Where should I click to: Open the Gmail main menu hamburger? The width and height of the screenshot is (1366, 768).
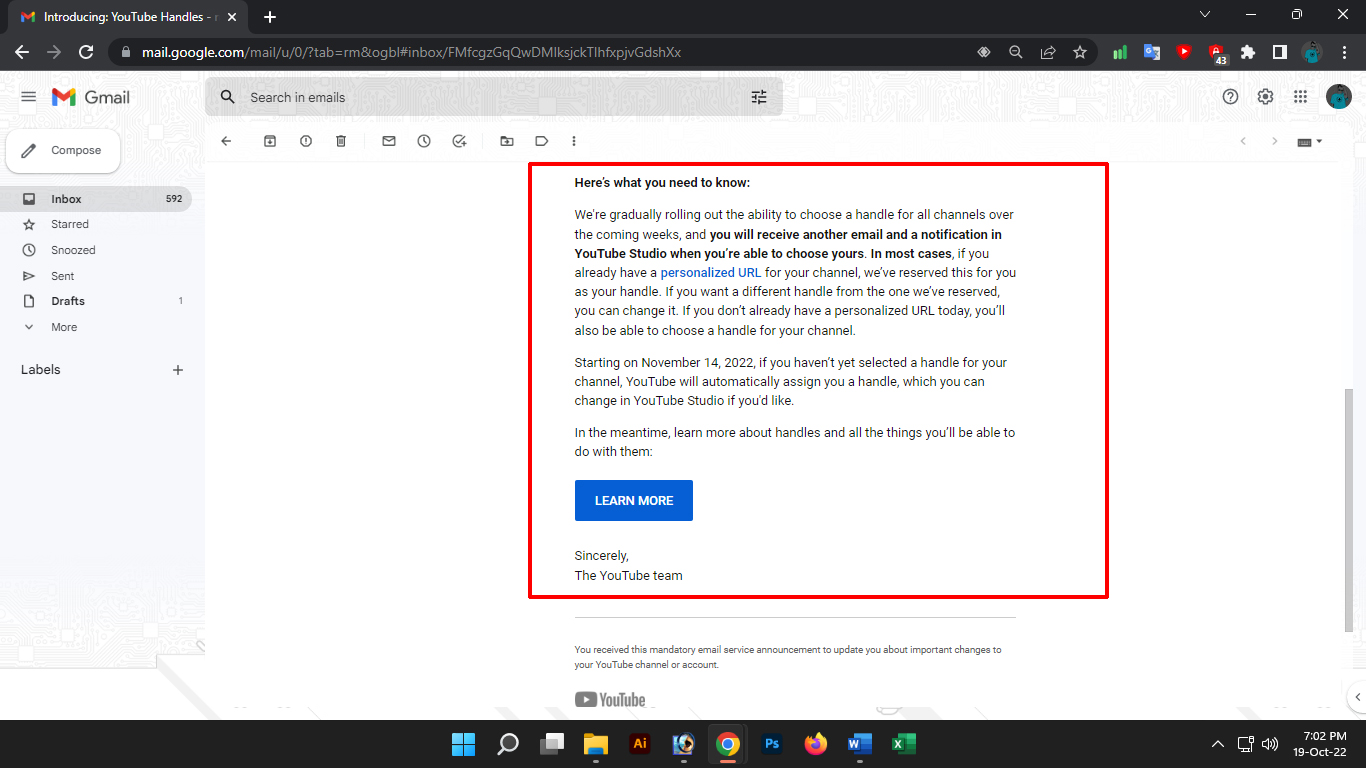[28, 97]
